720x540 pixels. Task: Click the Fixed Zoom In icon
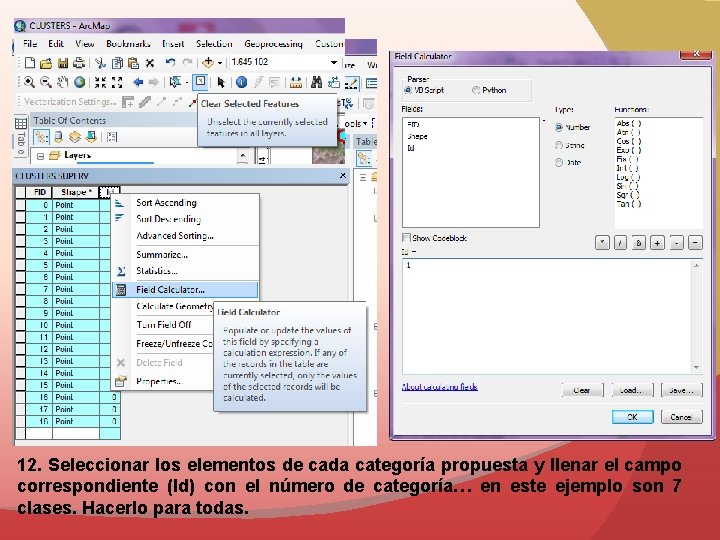(100, 82)
